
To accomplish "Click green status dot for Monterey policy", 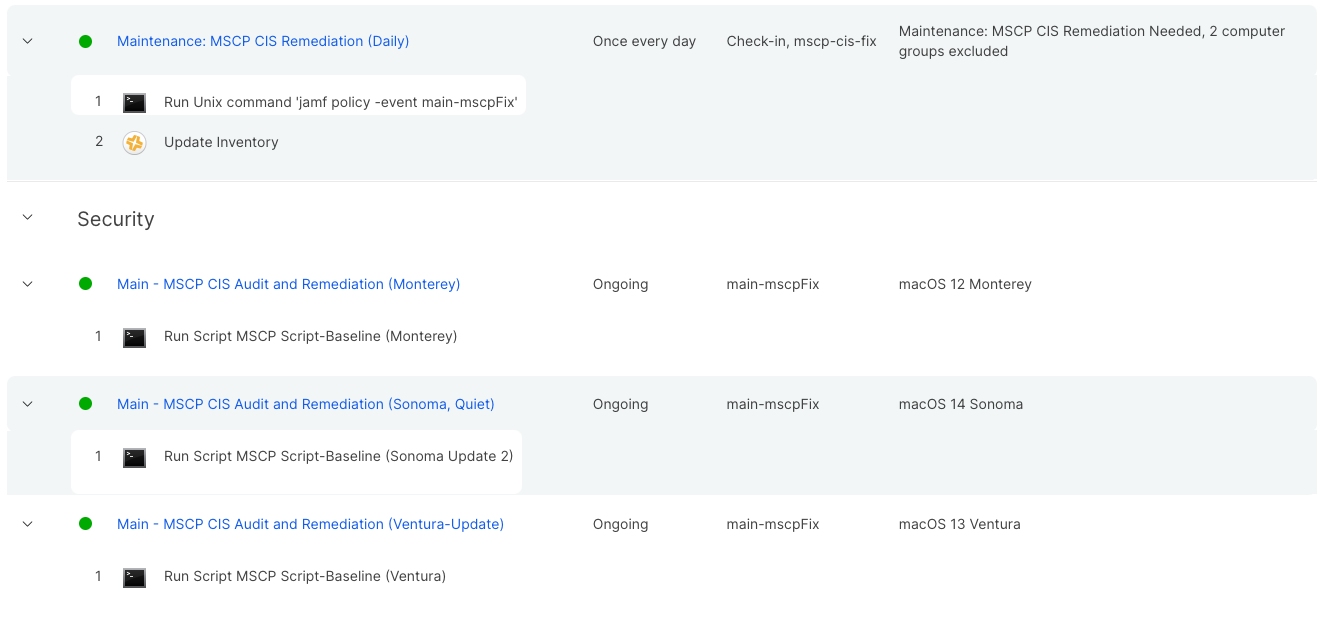I will click(x=85, y=284).
